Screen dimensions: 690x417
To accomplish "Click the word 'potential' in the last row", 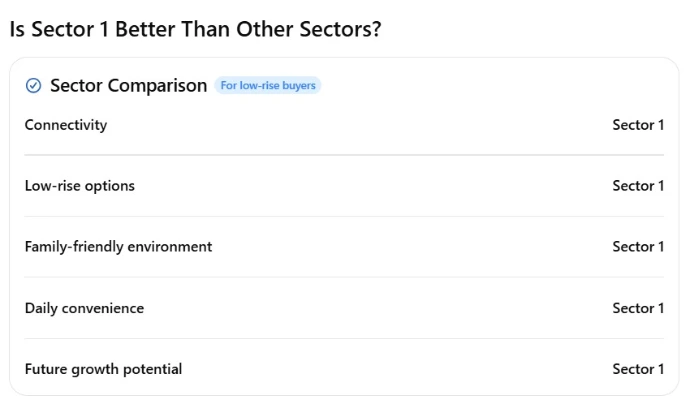I will tap(152, 369).
